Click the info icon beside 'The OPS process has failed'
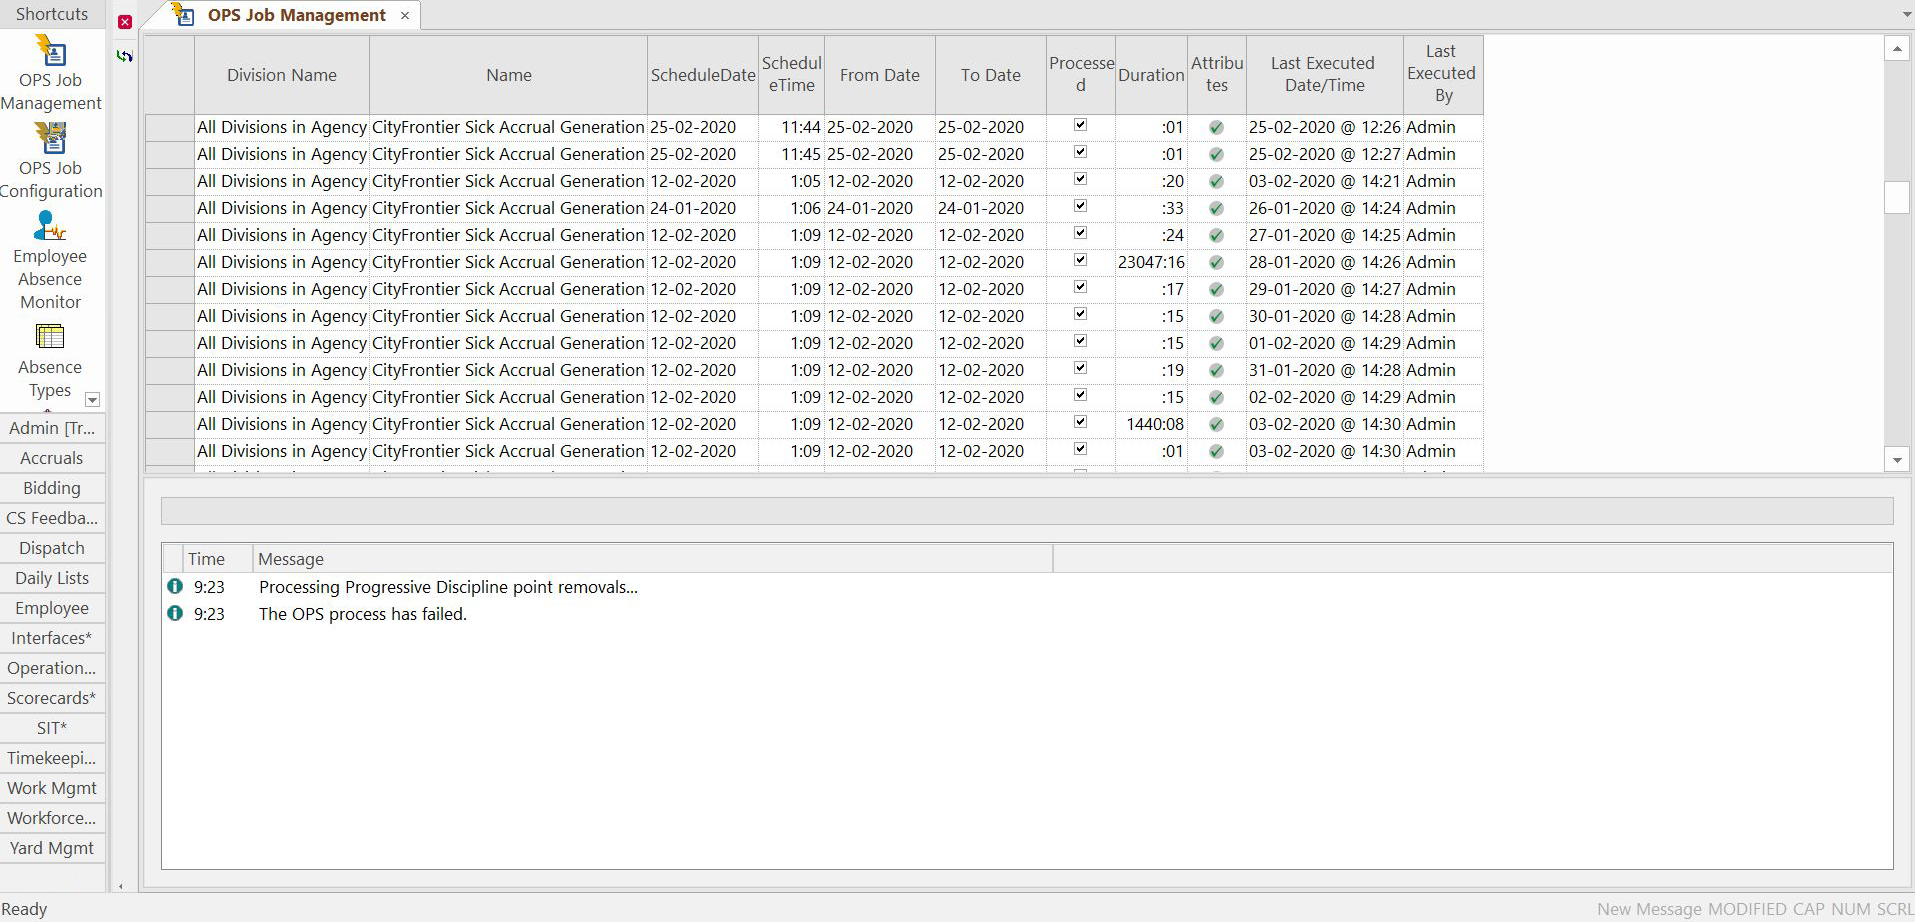The height and width of the screenshot is (922, 1915). click(x=174, y=613)
